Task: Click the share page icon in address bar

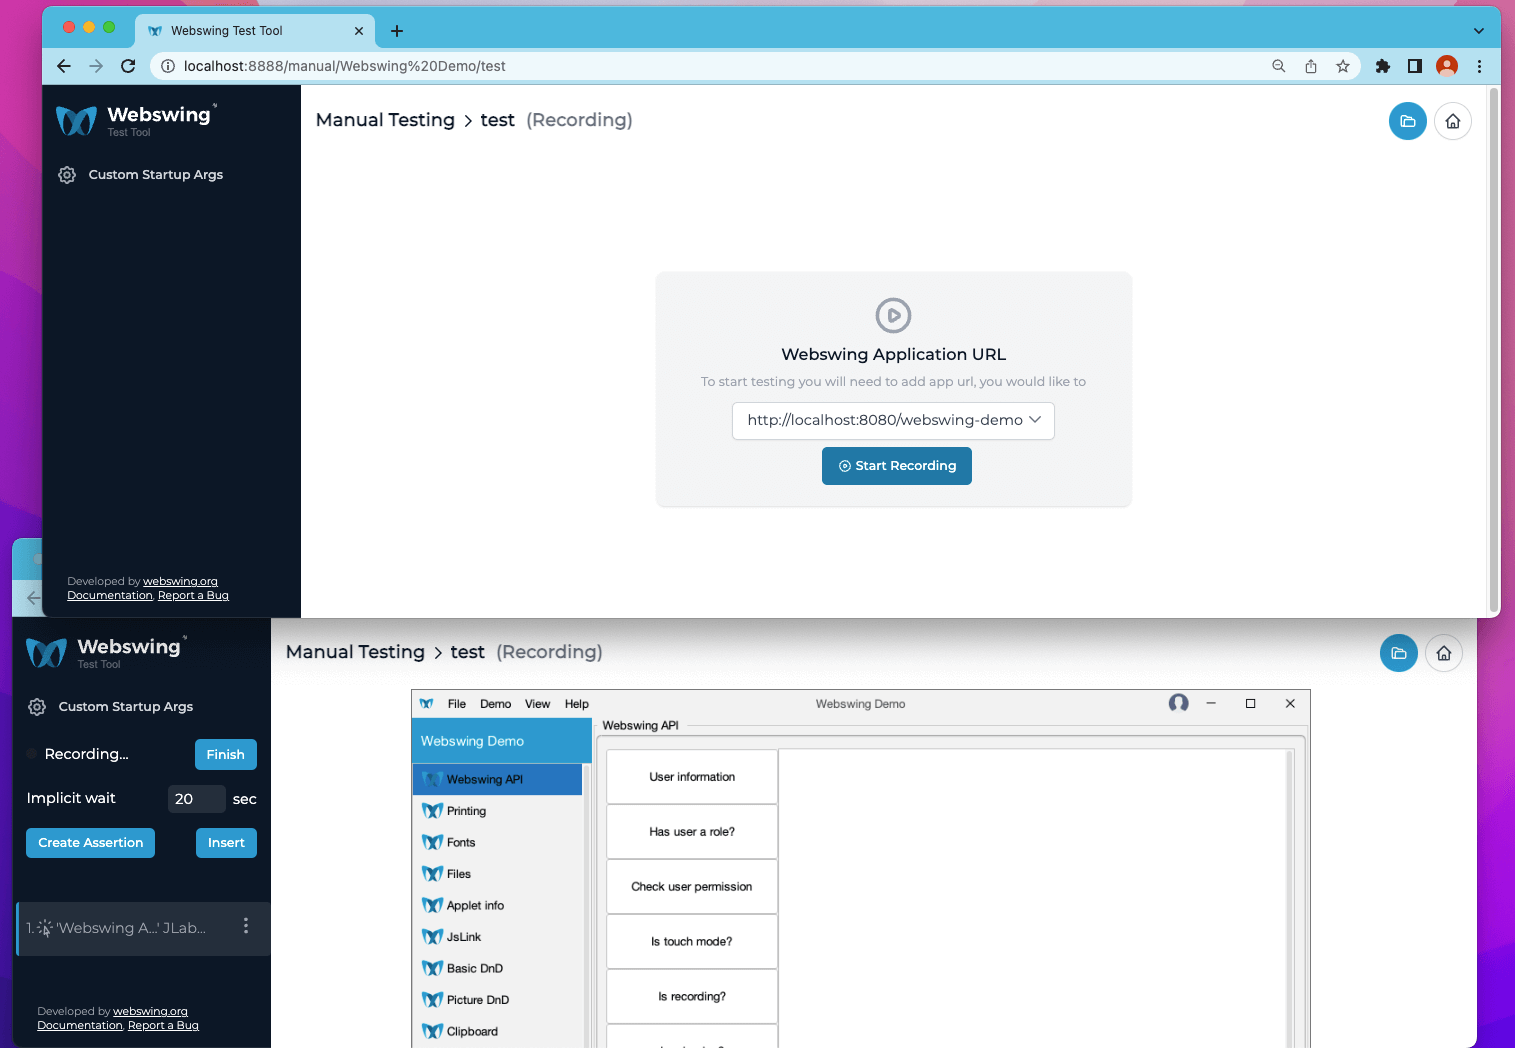Action: pyautogui.click(x=1310, y=66)
